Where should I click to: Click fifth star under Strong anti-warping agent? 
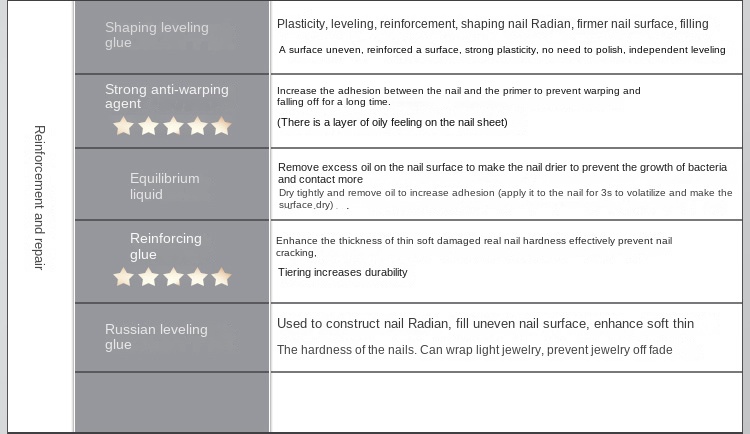coord(221,126)
